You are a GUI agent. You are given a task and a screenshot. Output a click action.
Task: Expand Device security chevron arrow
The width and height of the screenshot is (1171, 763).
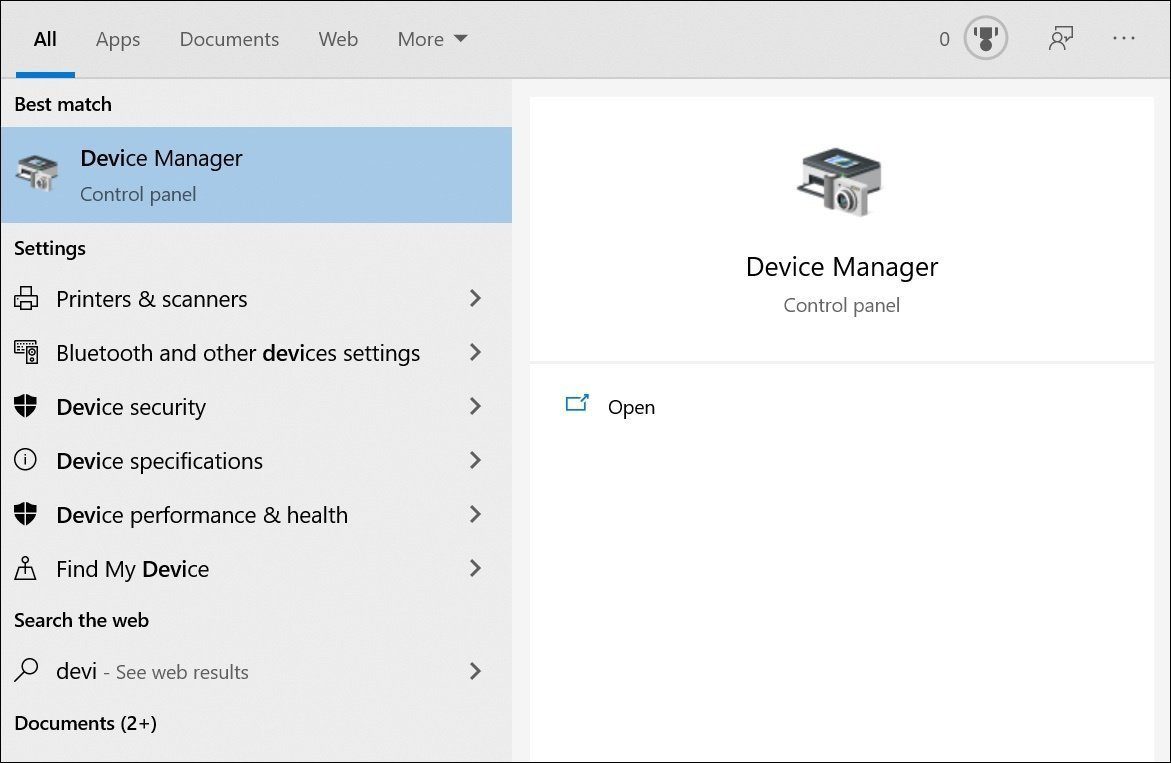(475, 406)
